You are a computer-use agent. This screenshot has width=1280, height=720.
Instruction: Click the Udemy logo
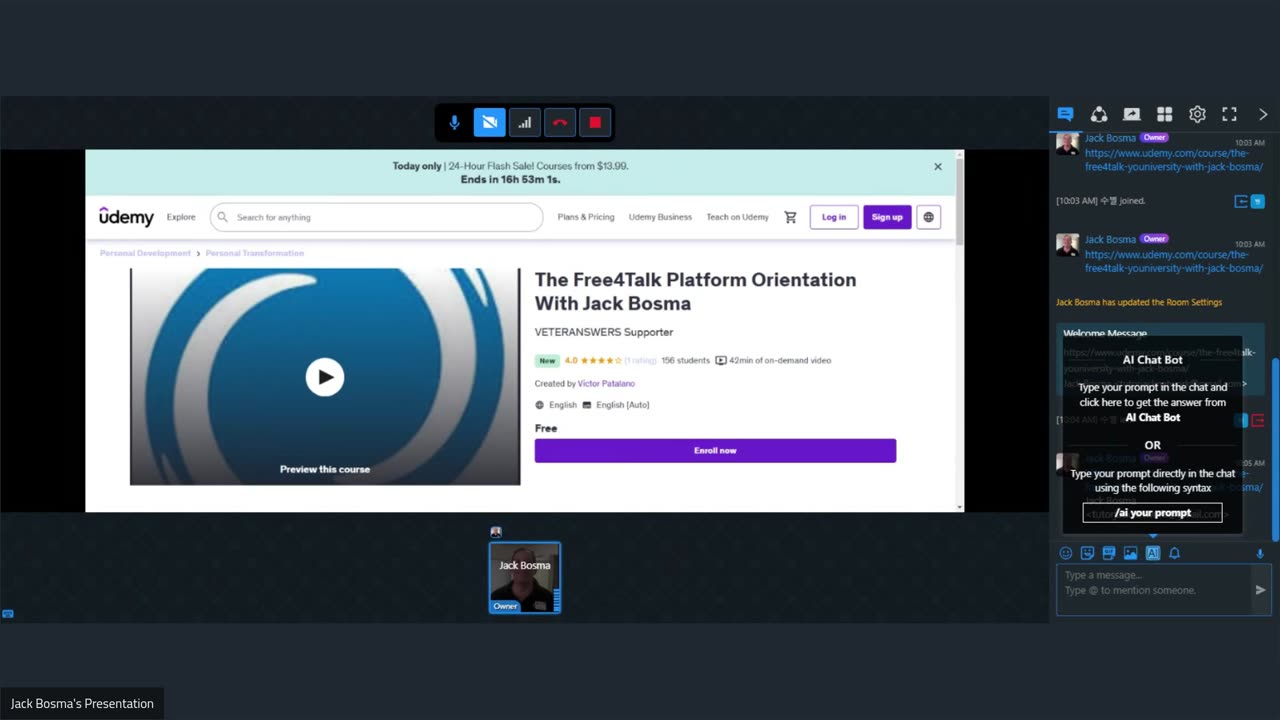(126, 216)
